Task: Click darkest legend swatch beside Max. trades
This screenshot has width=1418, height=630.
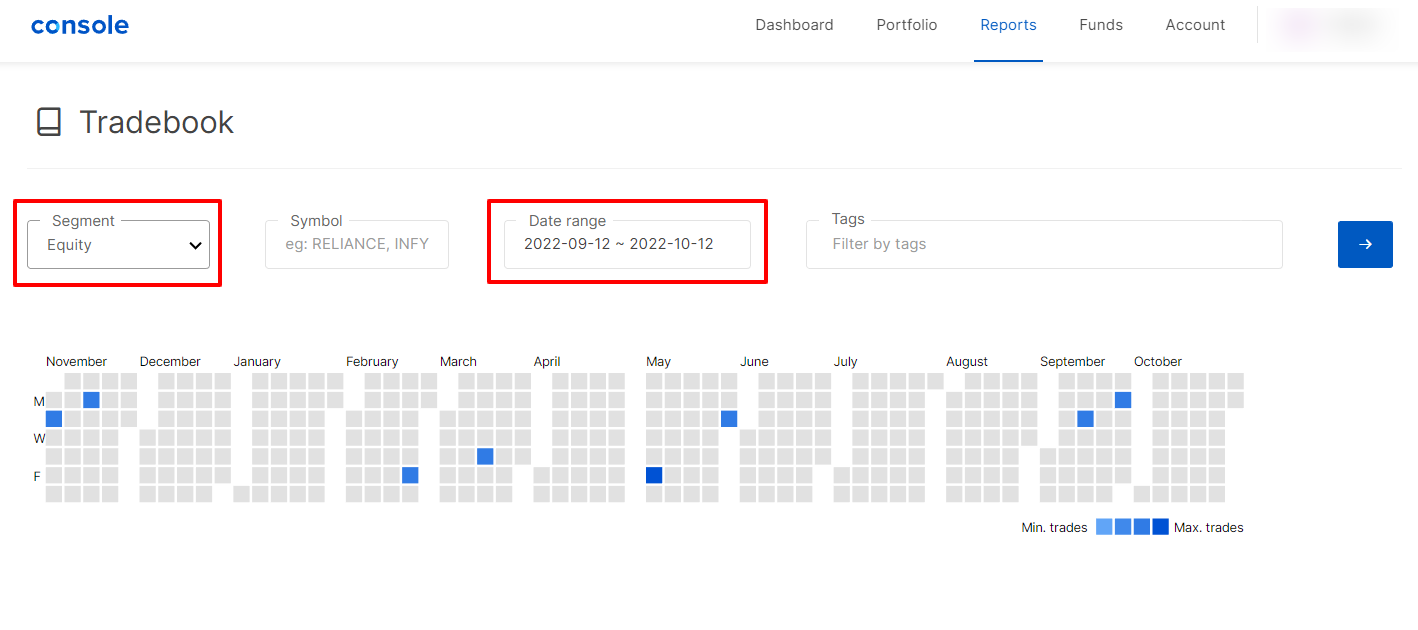Action: coord(1160,527)
